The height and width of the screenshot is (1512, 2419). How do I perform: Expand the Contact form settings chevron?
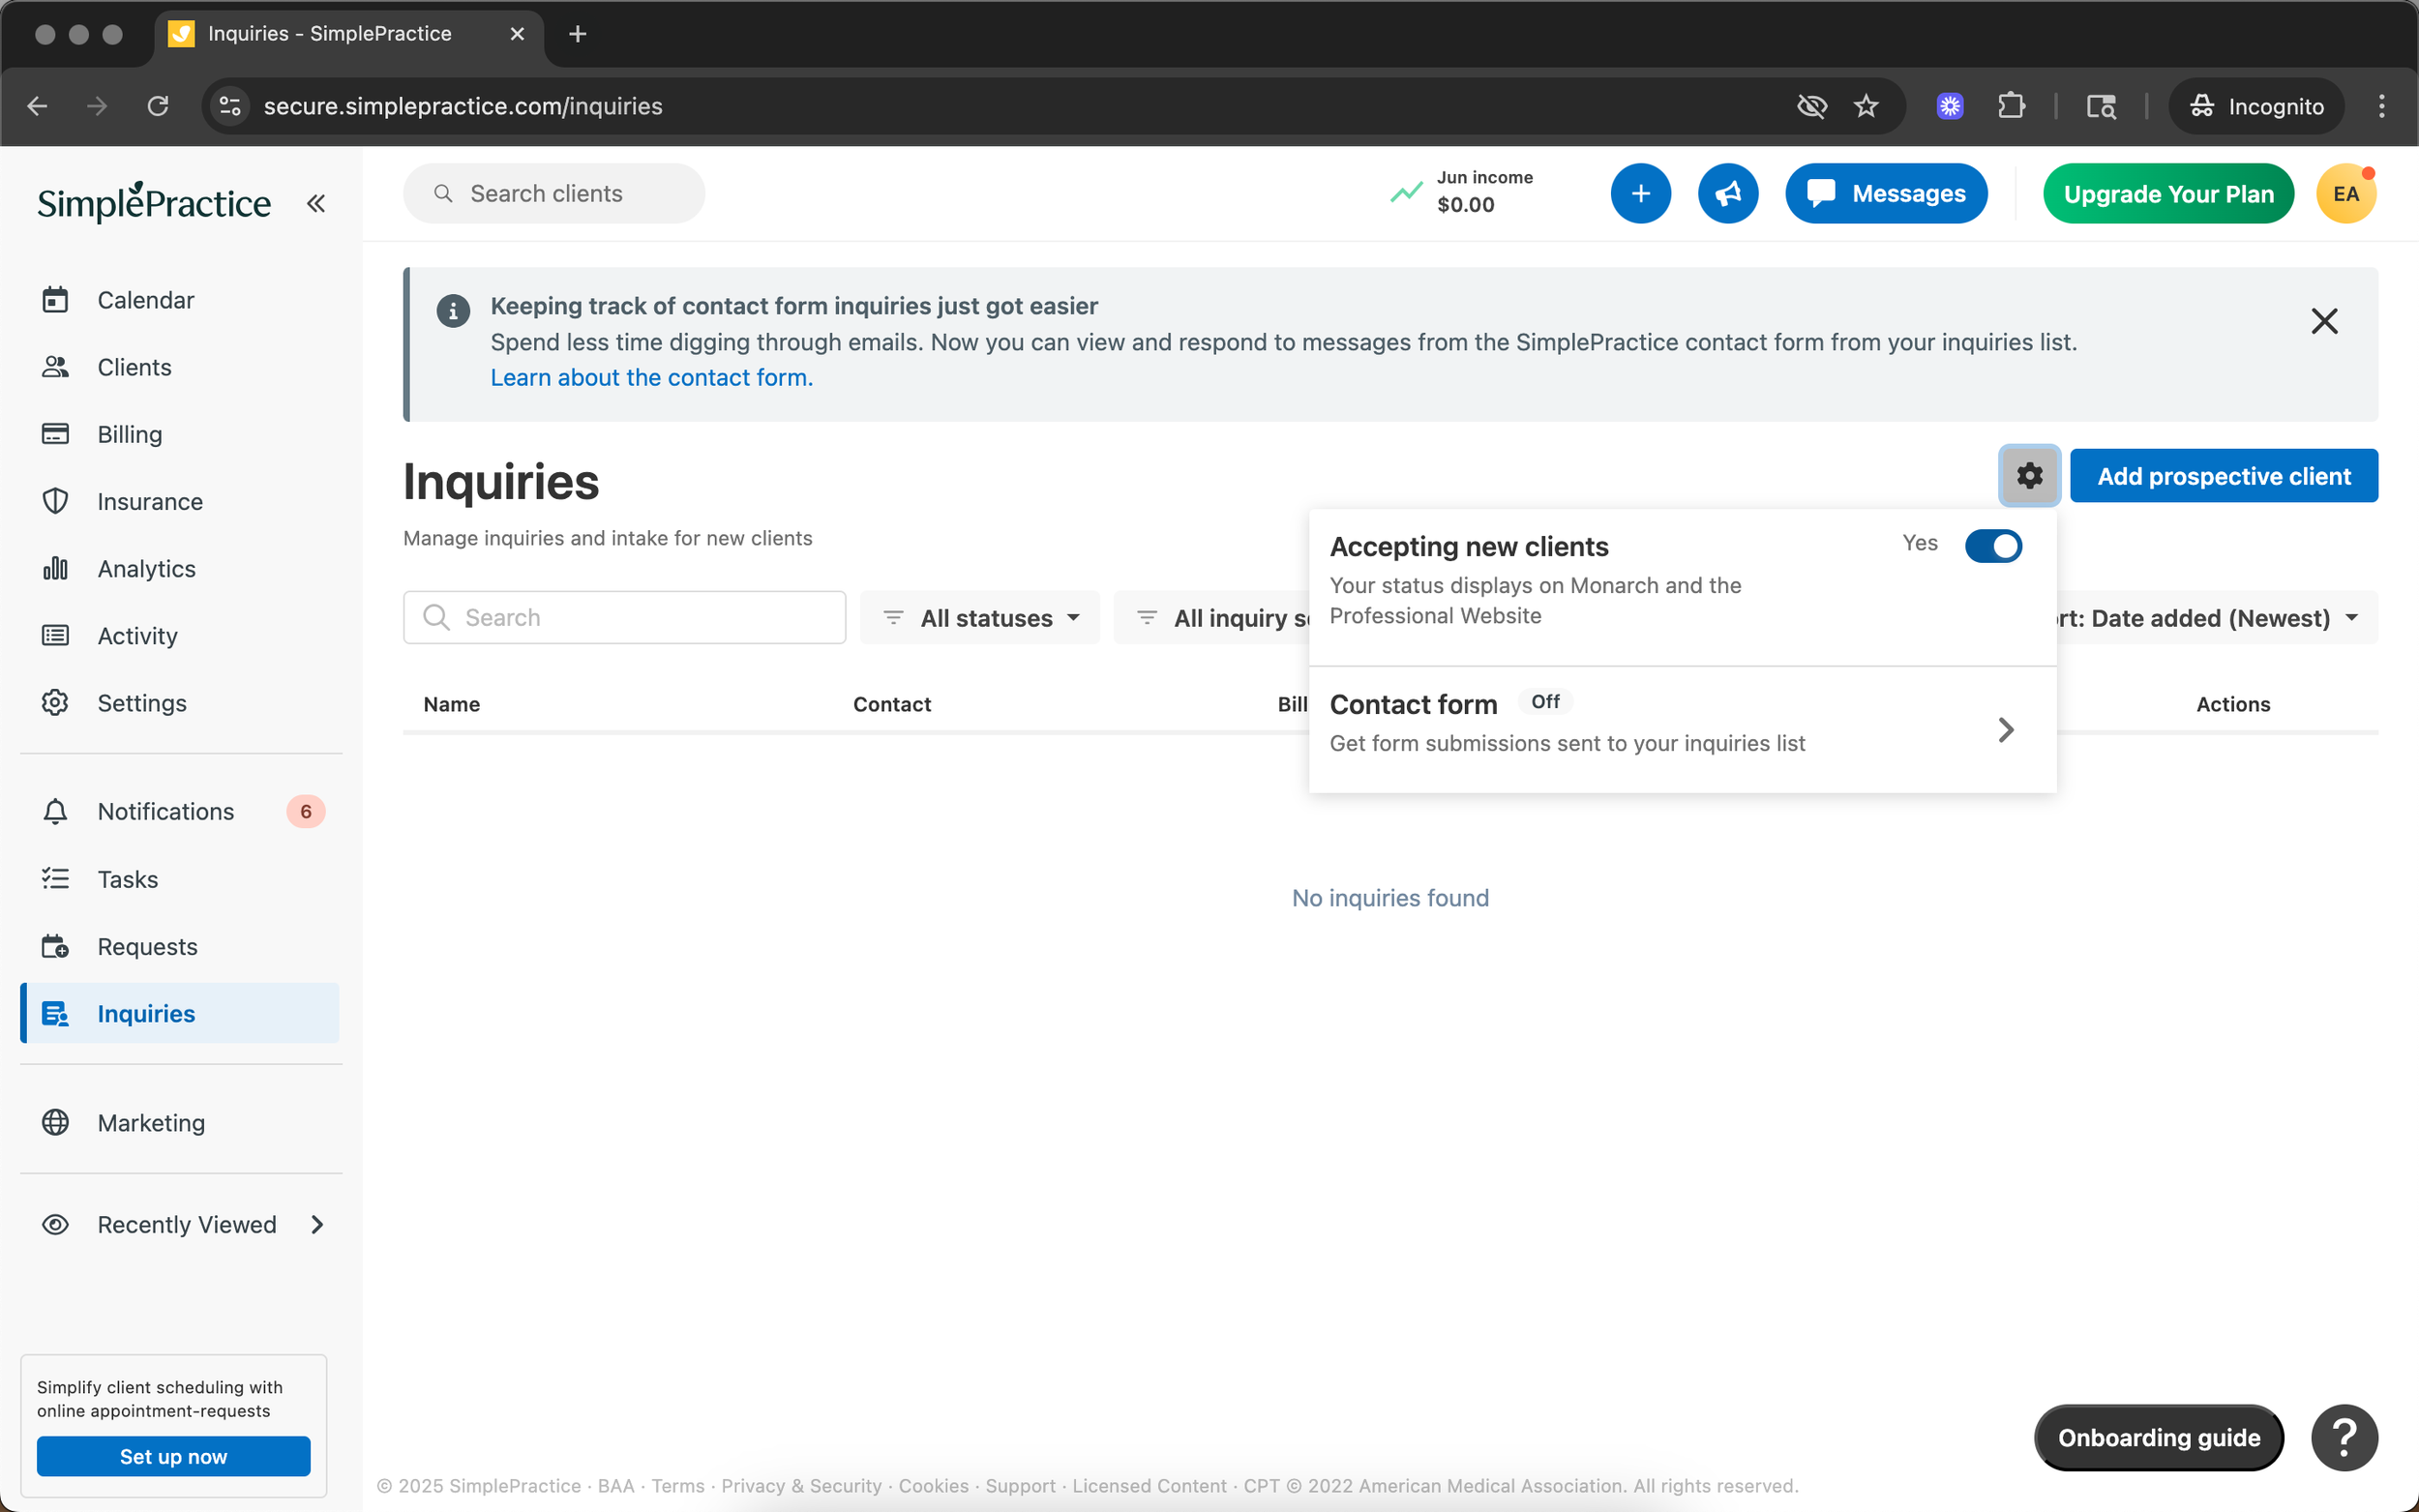point(2005,730)
